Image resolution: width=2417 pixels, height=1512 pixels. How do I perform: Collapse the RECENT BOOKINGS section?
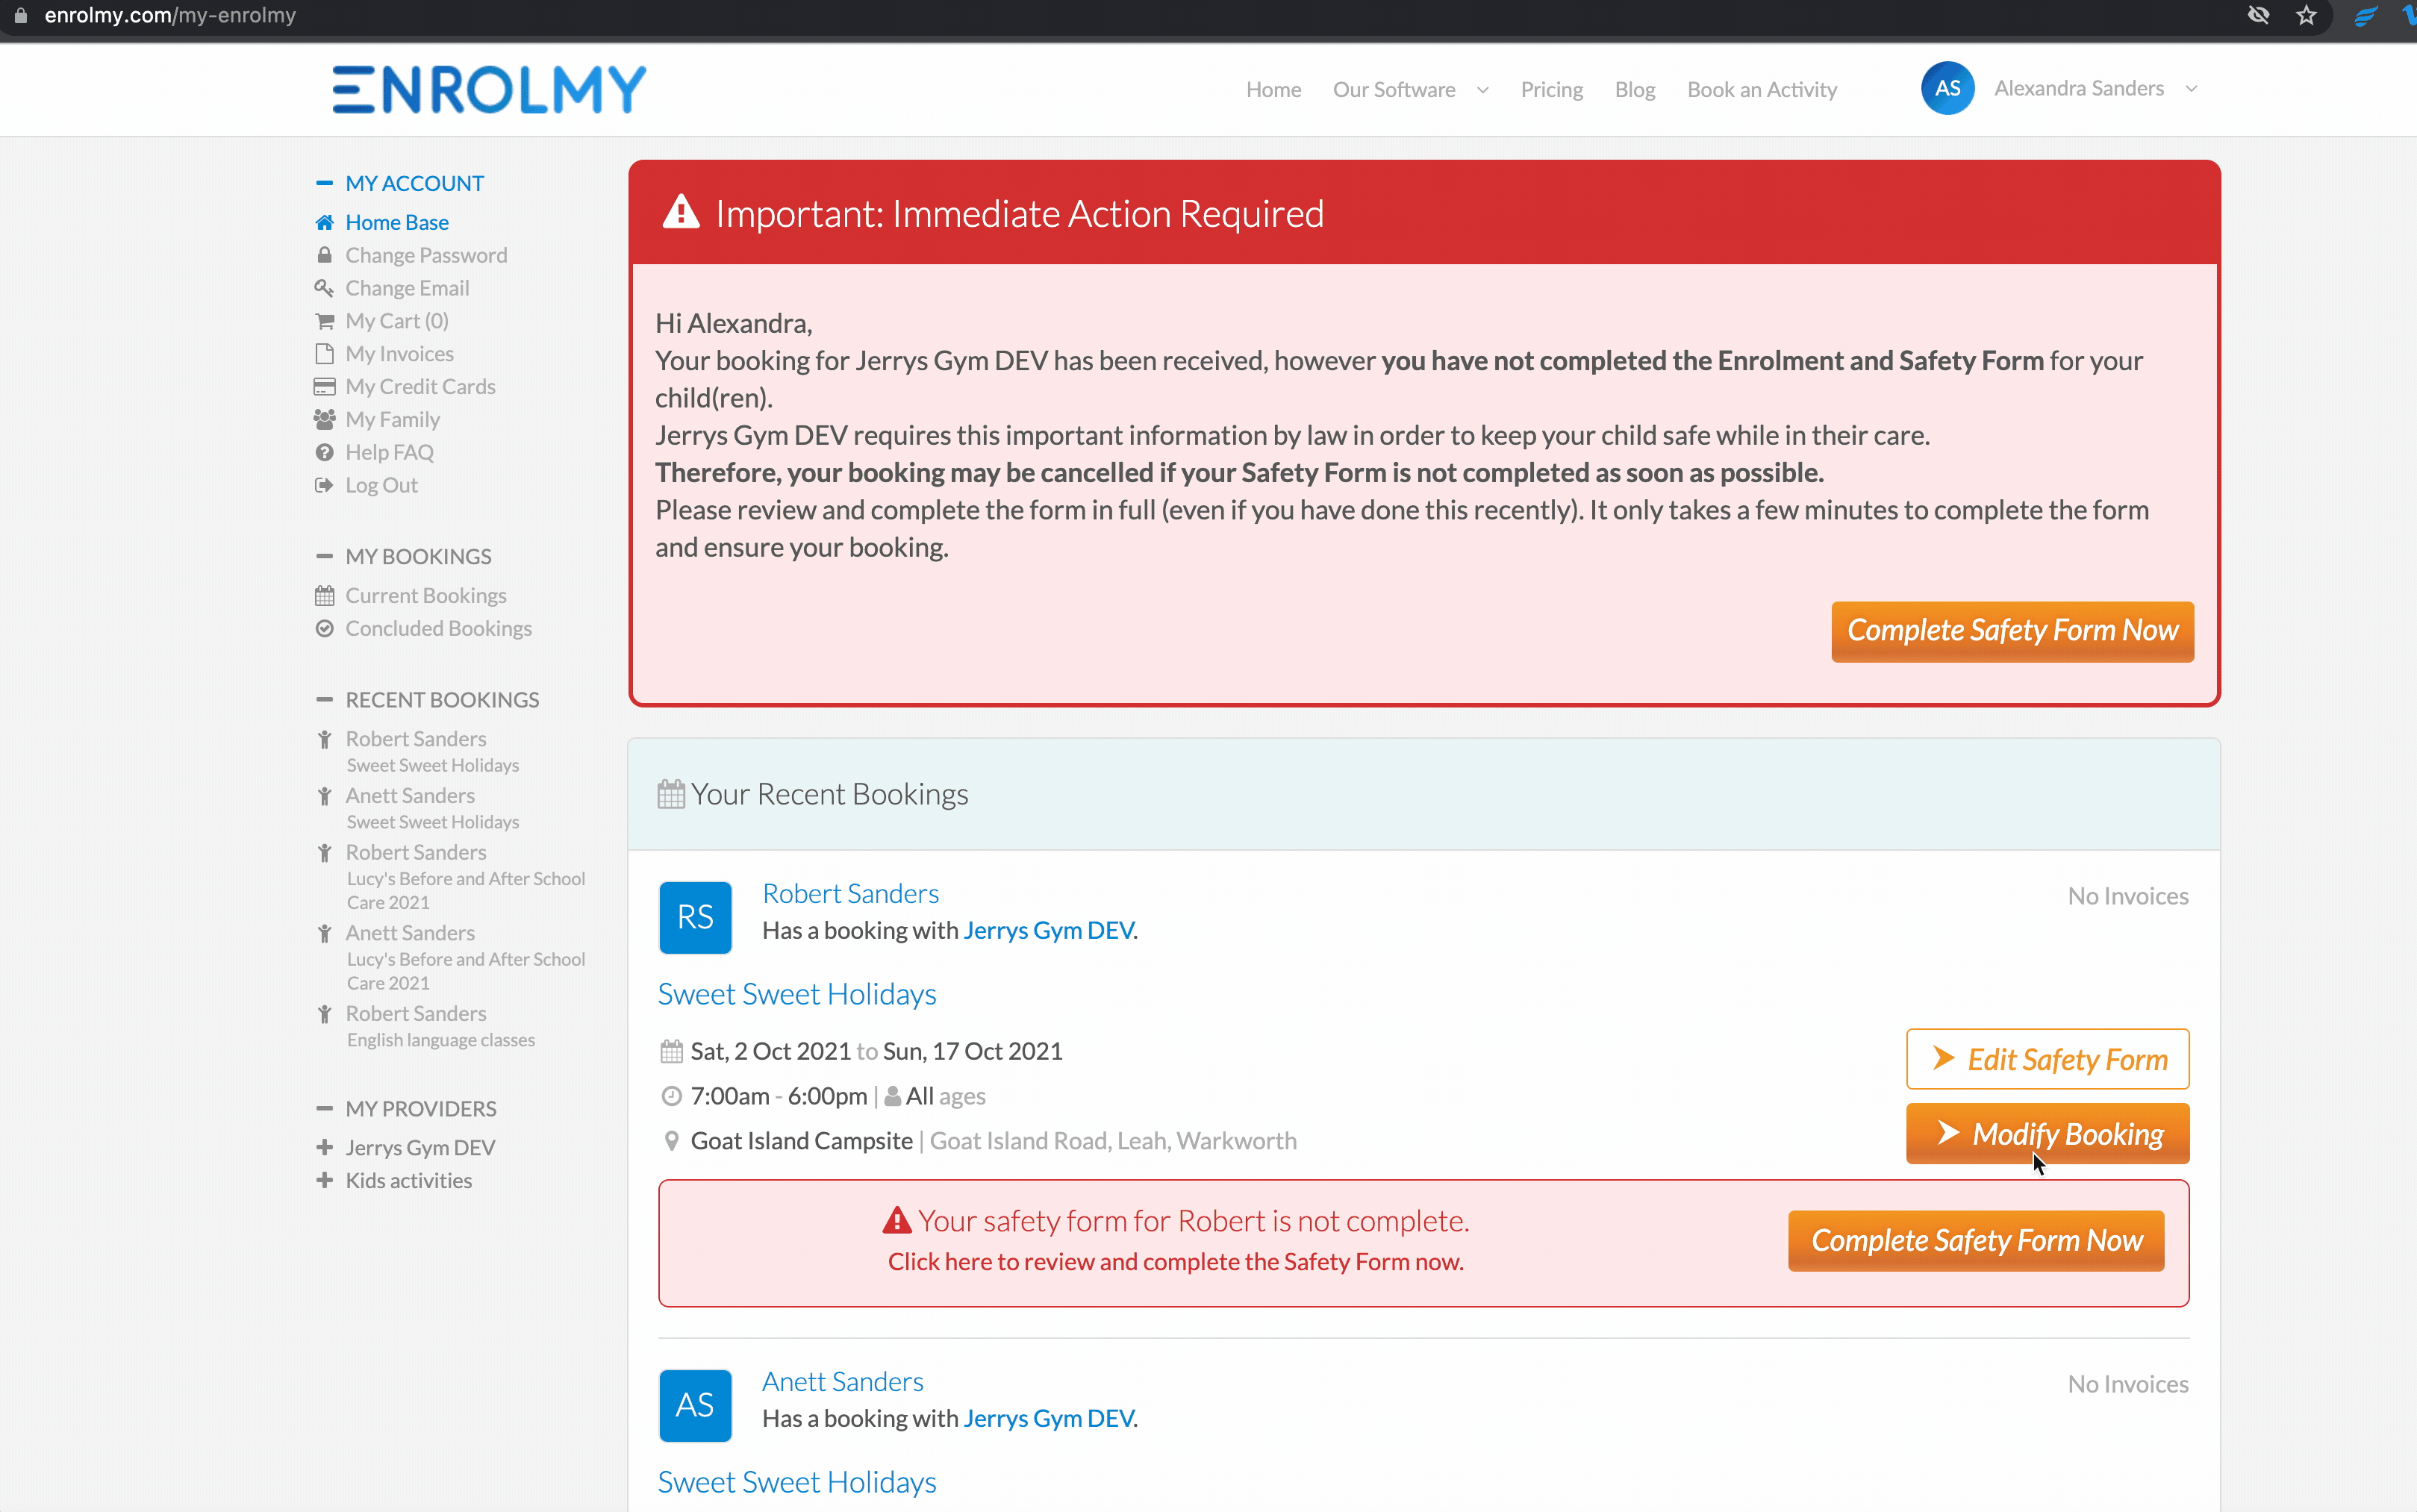[x=324, y=700]
